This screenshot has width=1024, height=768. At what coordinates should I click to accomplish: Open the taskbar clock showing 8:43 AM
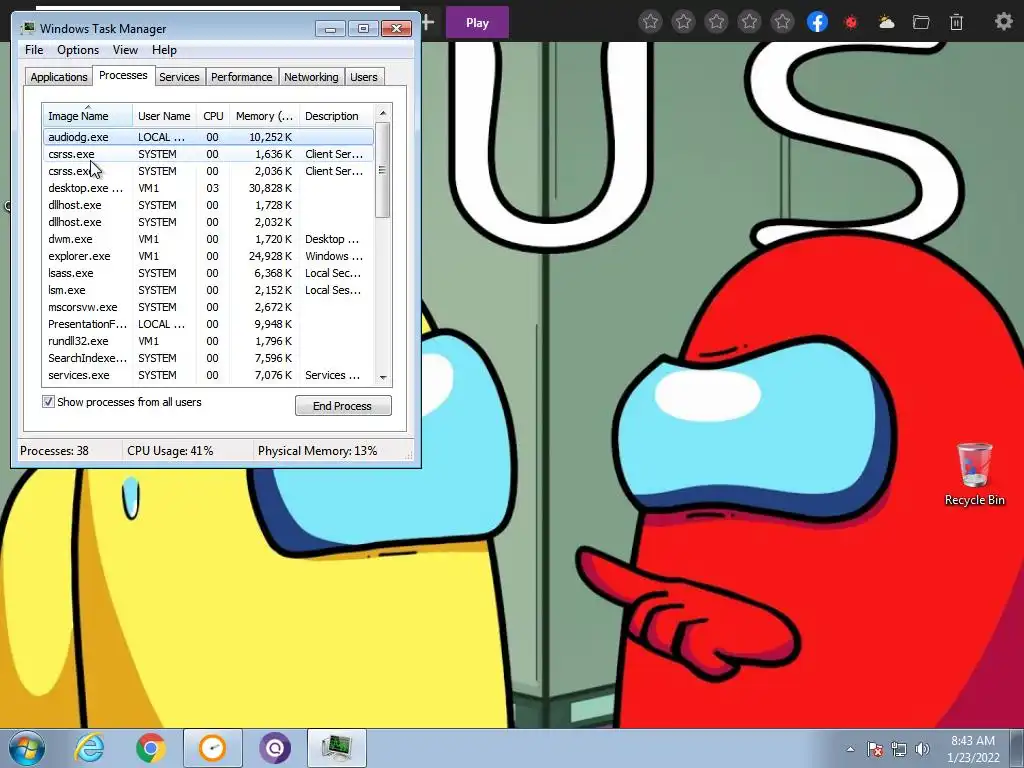[973, 749]
